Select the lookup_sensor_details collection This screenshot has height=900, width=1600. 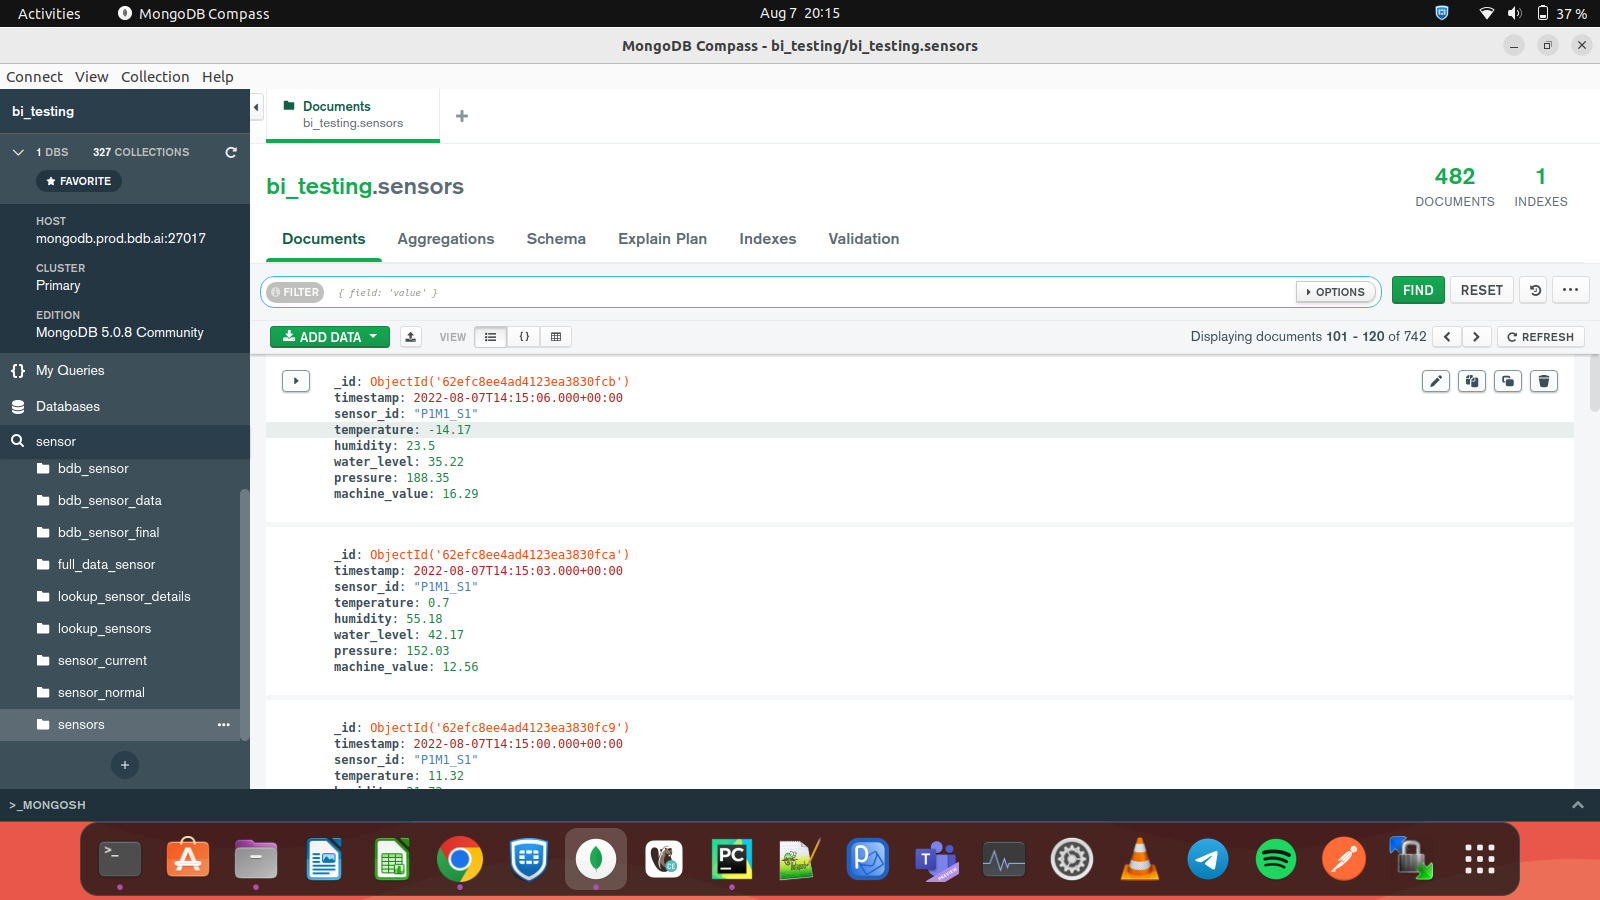124,596
